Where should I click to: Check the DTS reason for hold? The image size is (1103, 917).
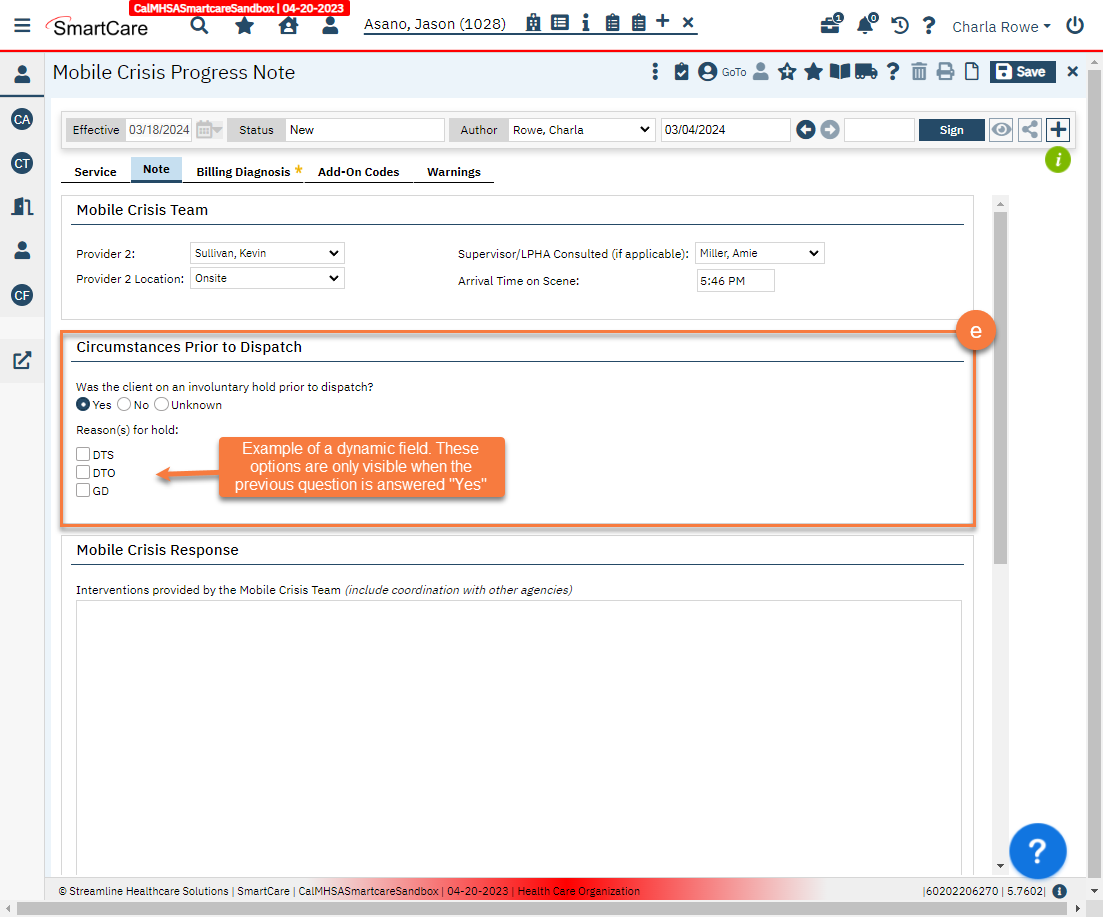pyautogui.click(x=84, y=454)
